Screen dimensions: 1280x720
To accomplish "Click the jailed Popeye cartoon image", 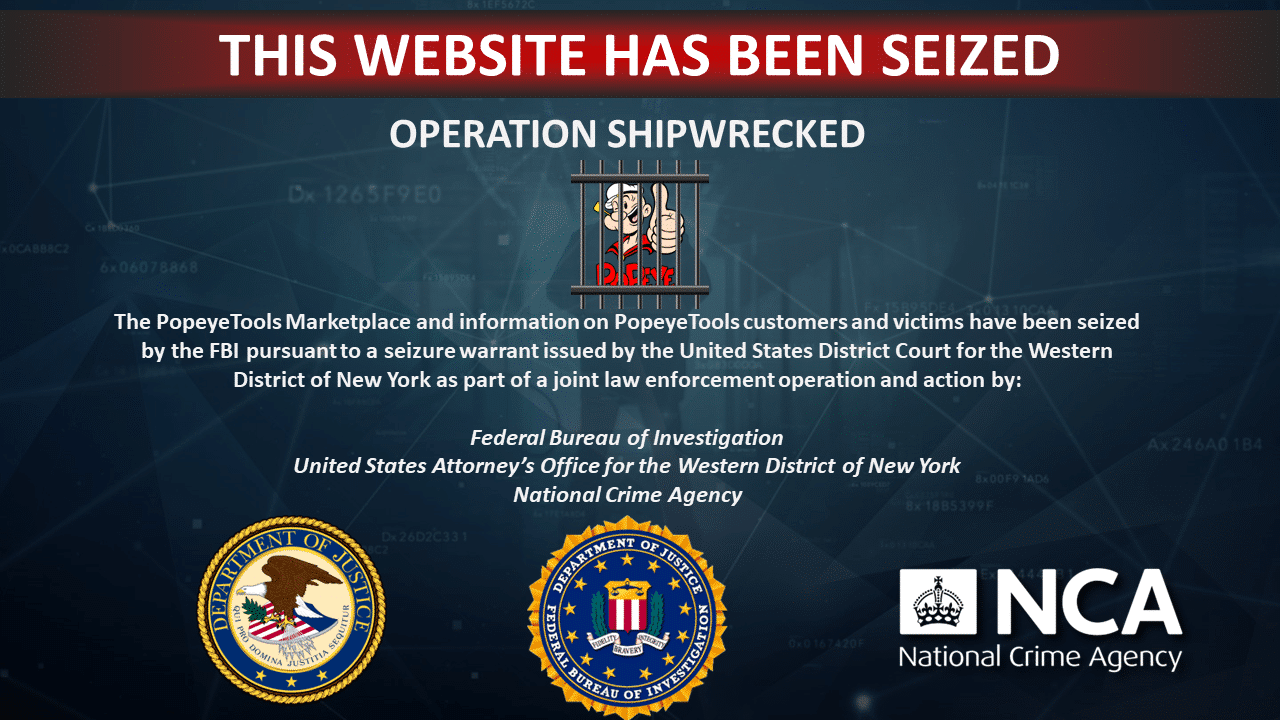I will [640, 233].
